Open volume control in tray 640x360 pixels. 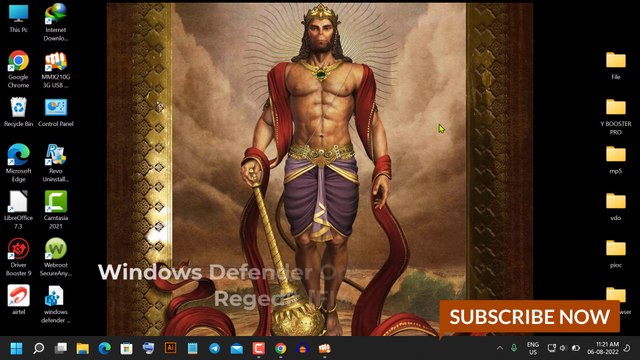(563, 348)
